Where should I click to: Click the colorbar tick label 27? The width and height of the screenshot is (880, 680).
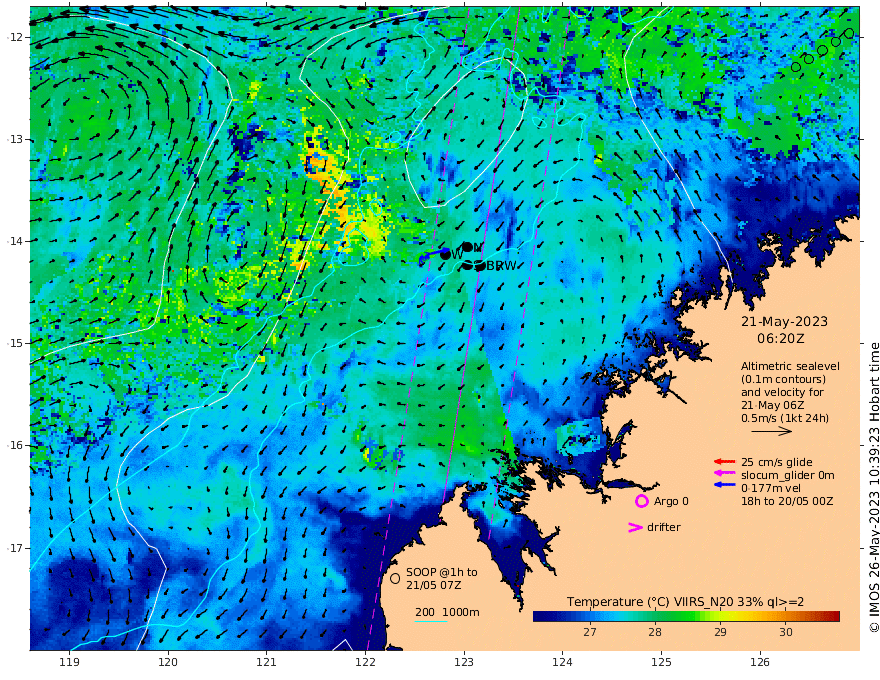(x=589, y=632)
